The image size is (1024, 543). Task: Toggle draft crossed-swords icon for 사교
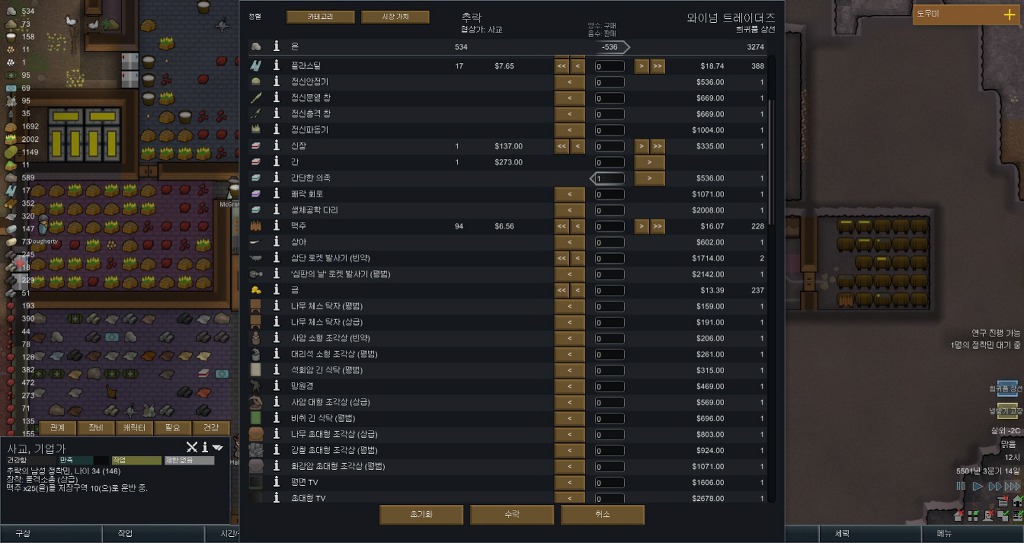tap(191, 447)
